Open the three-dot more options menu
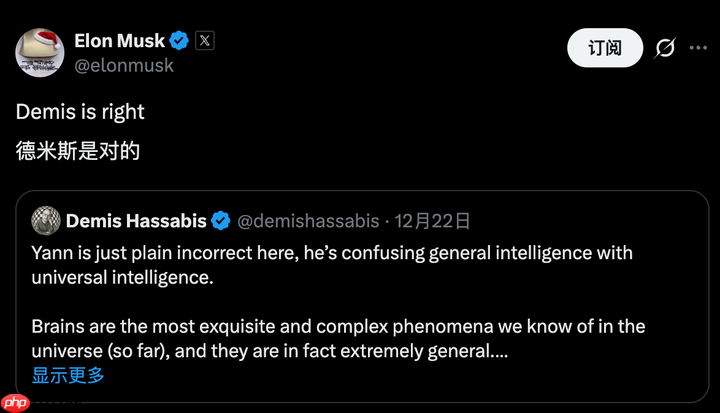 tap(699, 47)
